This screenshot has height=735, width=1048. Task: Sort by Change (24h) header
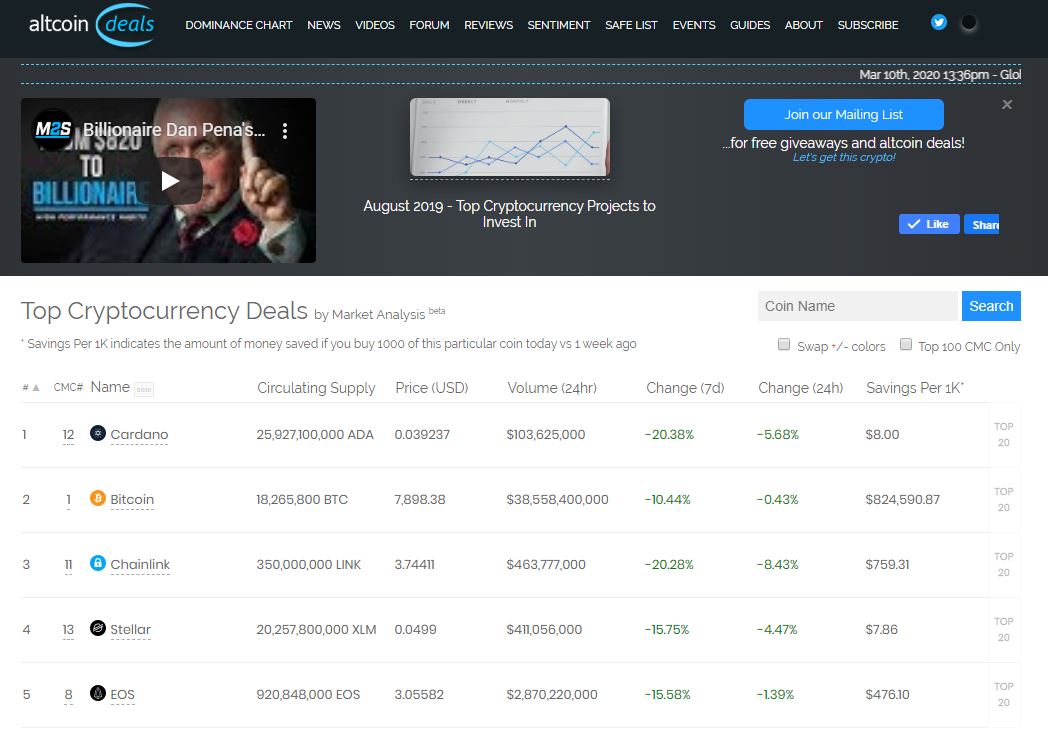point(801,388)
